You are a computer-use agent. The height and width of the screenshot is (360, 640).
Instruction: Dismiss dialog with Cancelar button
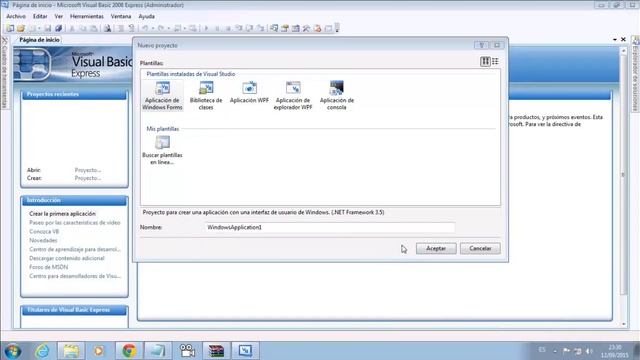click(x=480, y=248)
